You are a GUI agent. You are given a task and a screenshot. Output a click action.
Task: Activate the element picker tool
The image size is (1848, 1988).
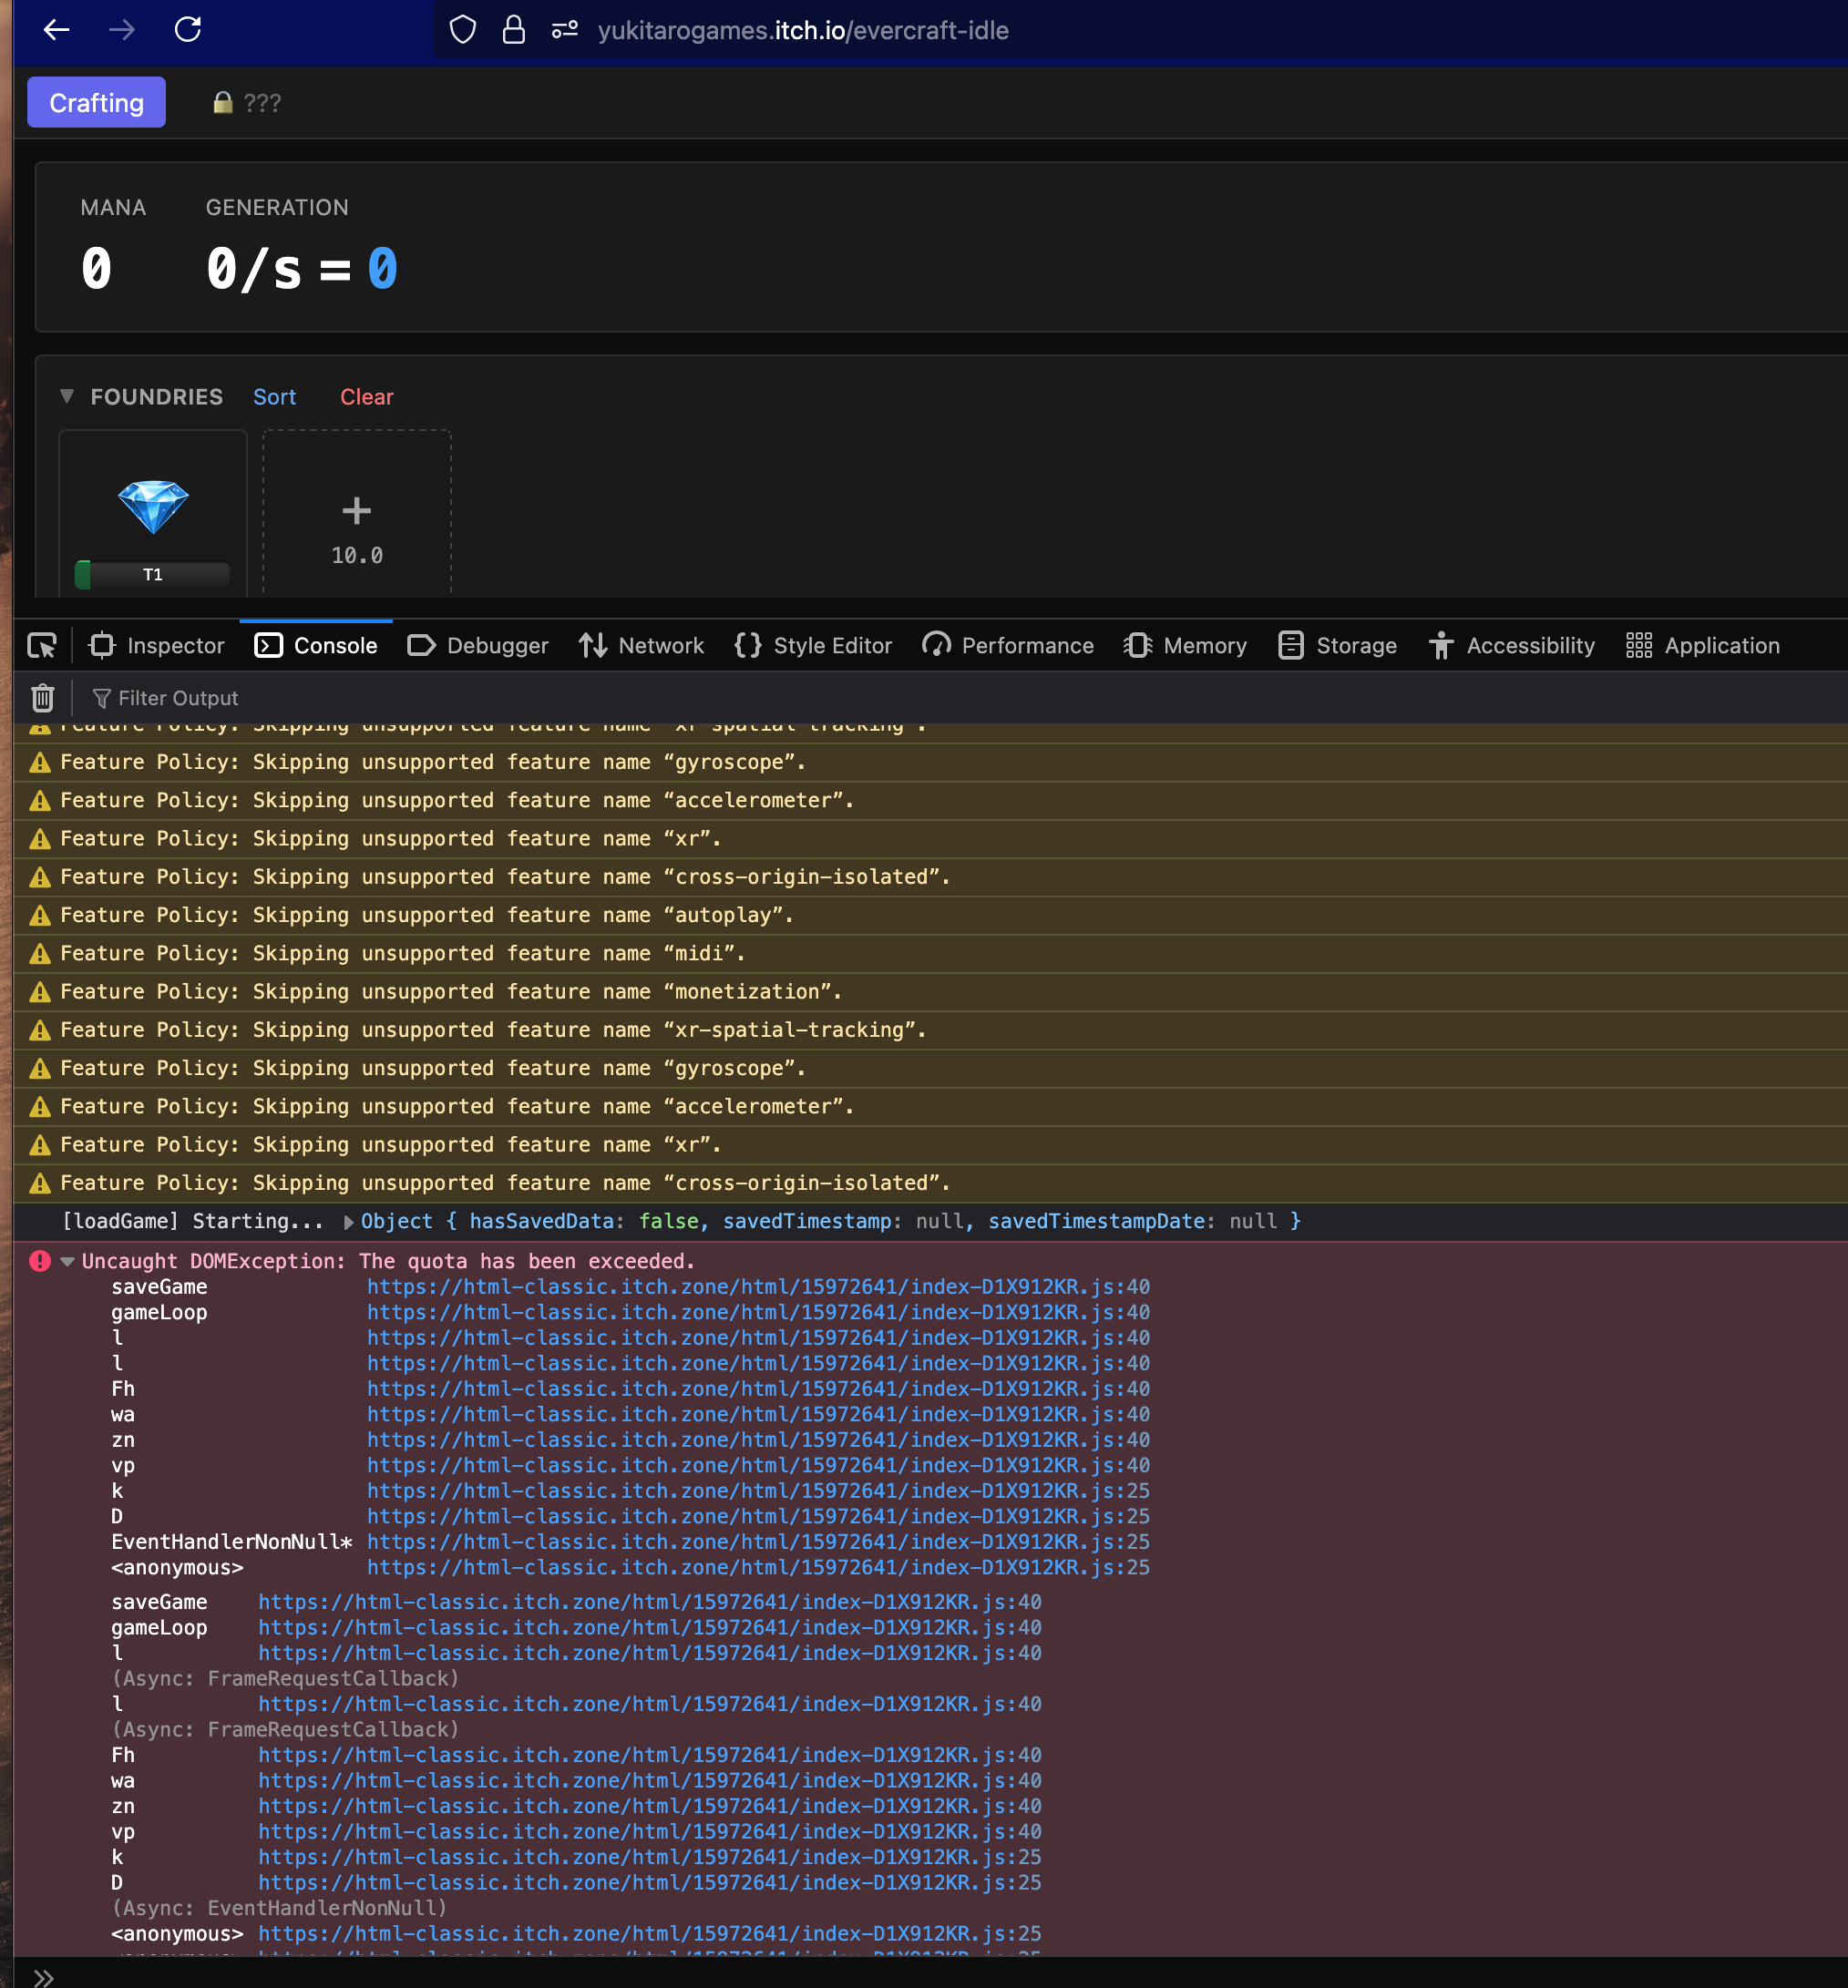click(41, 646)
